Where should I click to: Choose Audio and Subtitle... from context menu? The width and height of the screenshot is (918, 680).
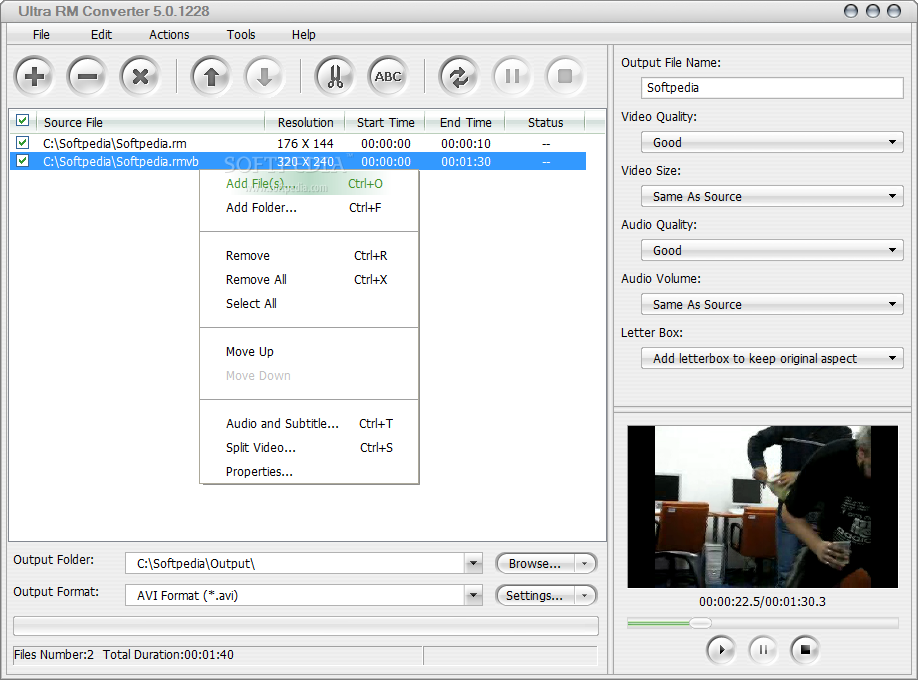click(x=309, y=423)
